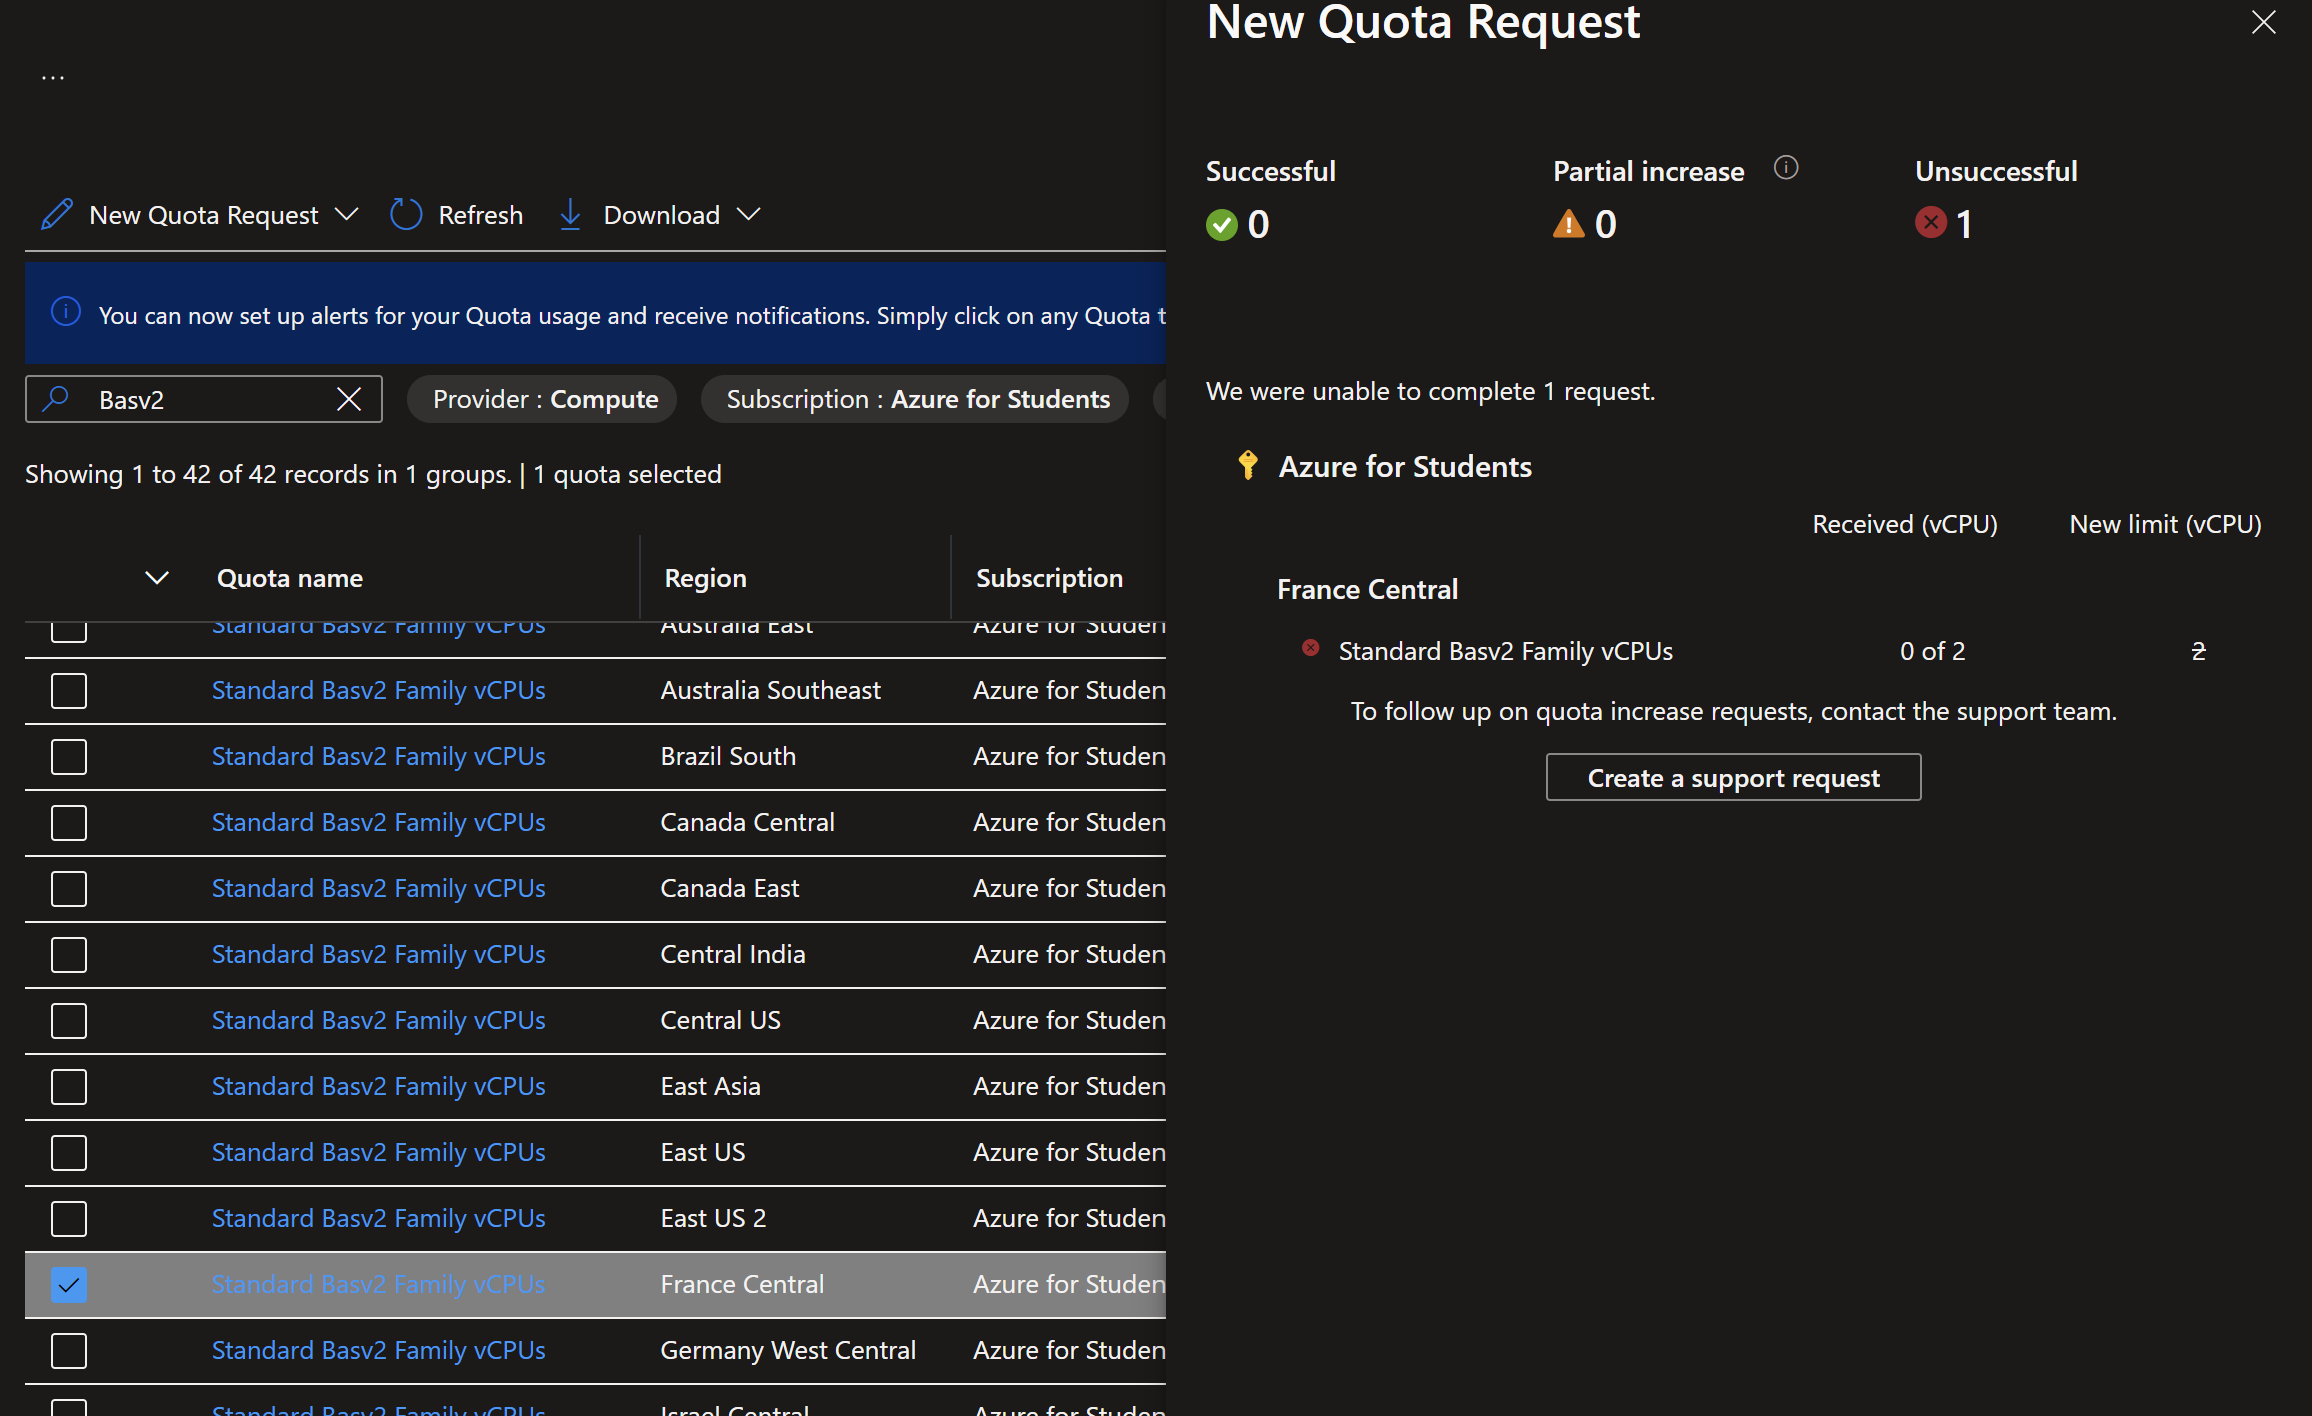The height and width of the screenshot is (1416, 2312).
Task: Check the Central India row checkbox
Action: click(x=69, y=955)
